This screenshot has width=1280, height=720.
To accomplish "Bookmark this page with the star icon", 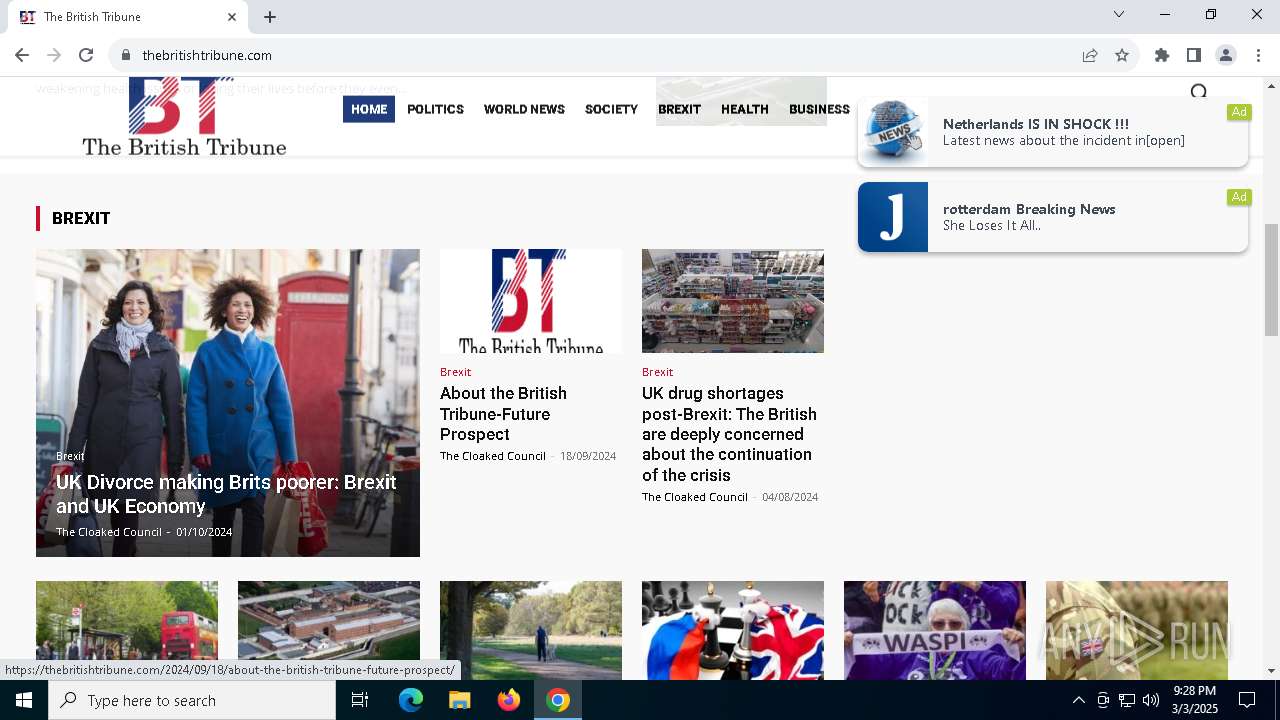I will pos(1122,55).
